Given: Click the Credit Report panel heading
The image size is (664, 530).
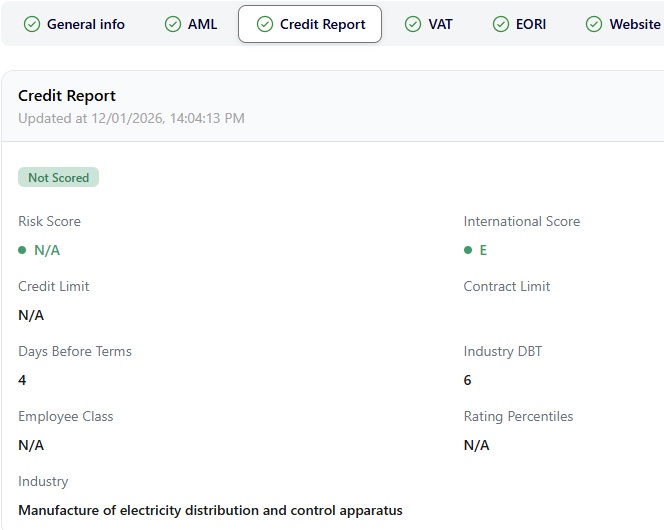Looking at the screenshot, I should (67, 96).
